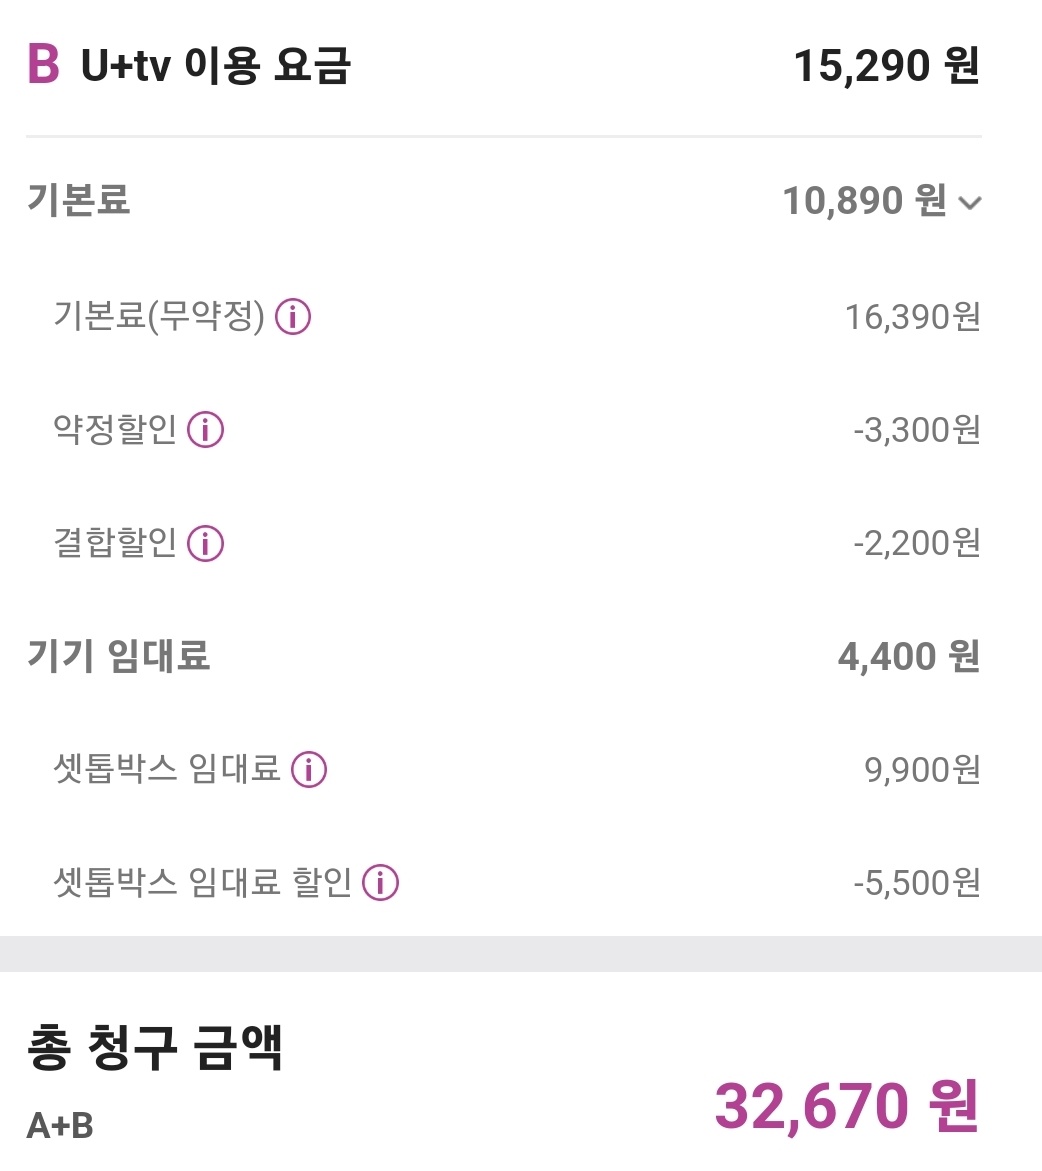Select the U+tv 이용 요금 heading
The width and height of the screenshot is (1042, 1171).
click(215, 66)
